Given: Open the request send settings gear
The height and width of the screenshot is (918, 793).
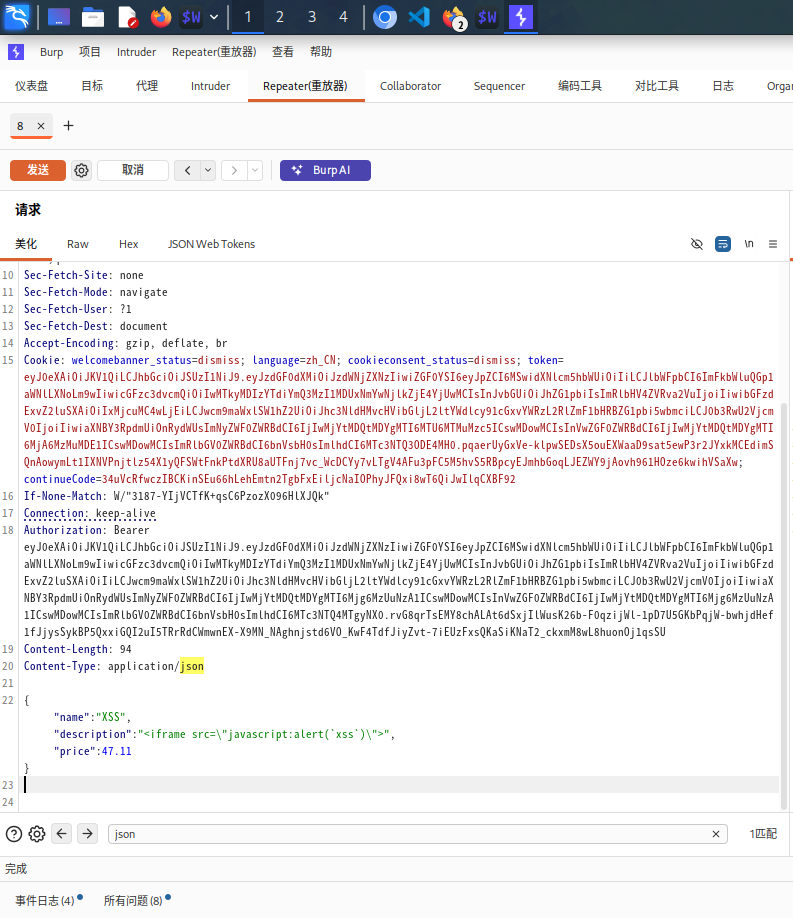Looking at the screenshot, I should click(x=81, y=170).
